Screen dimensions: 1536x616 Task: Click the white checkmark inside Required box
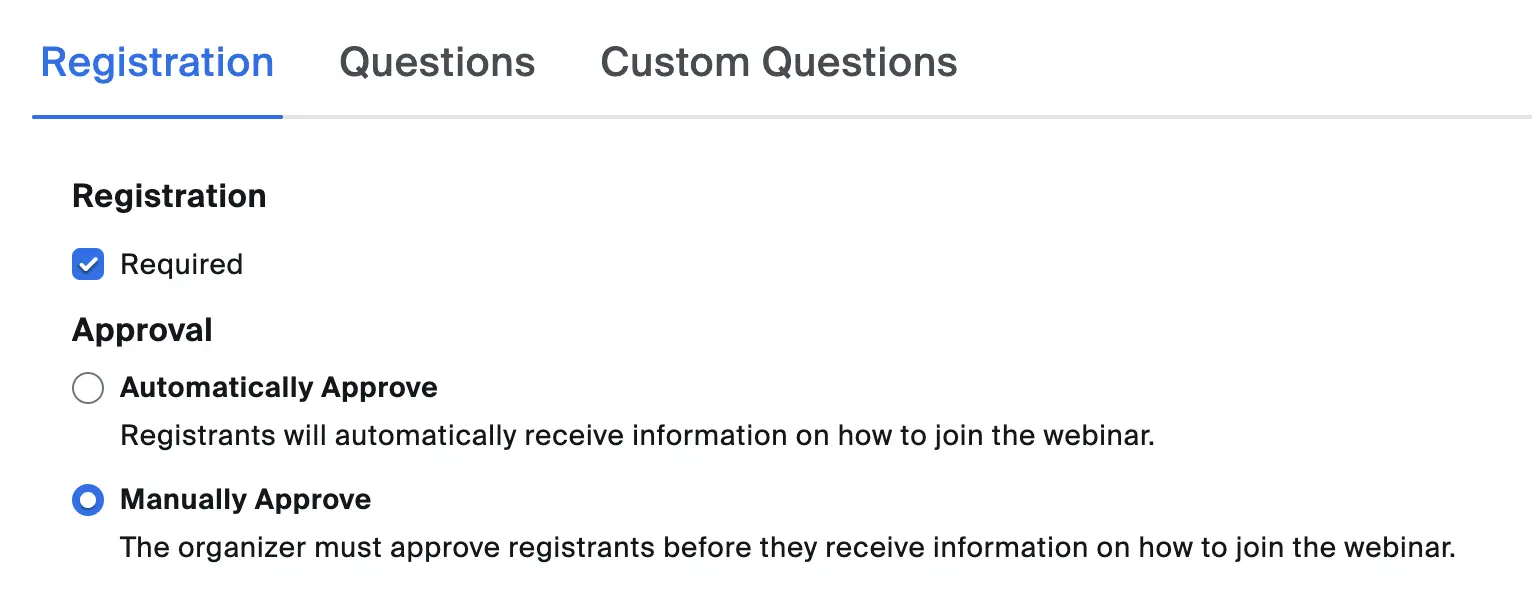pyautogui.click(x=88, y=265)
